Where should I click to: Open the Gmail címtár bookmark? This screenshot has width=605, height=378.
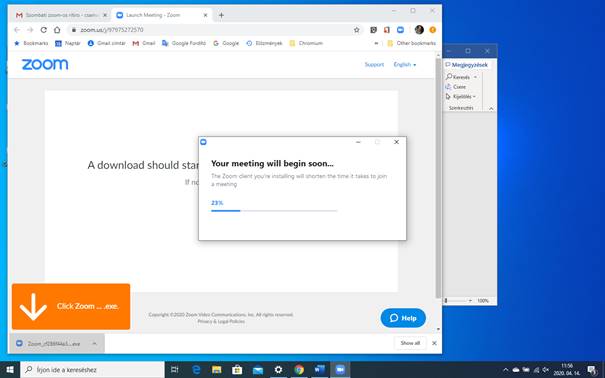click(106, 43)
